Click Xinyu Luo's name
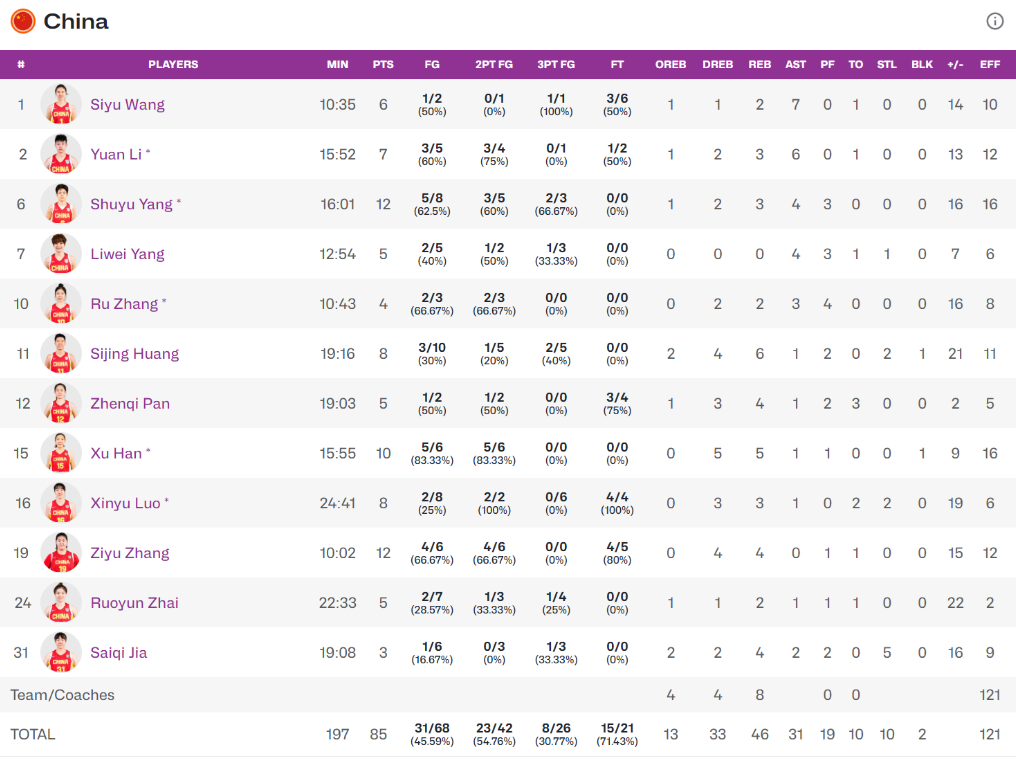The width and height of the screenshot is (1016, 764). (x=126, y=504)
